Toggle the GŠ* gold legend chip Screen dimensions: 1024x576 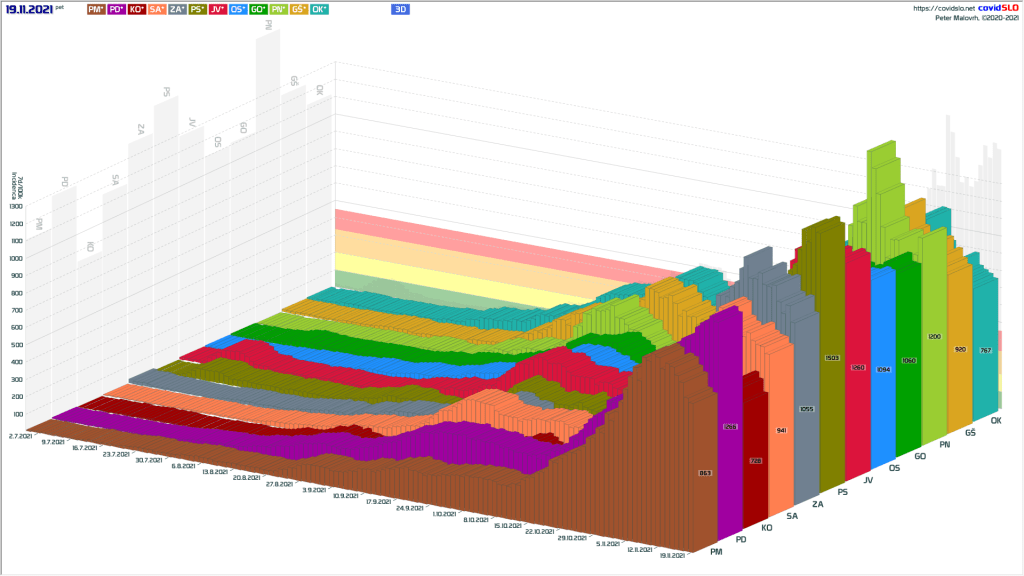click(x=299, y=9)
